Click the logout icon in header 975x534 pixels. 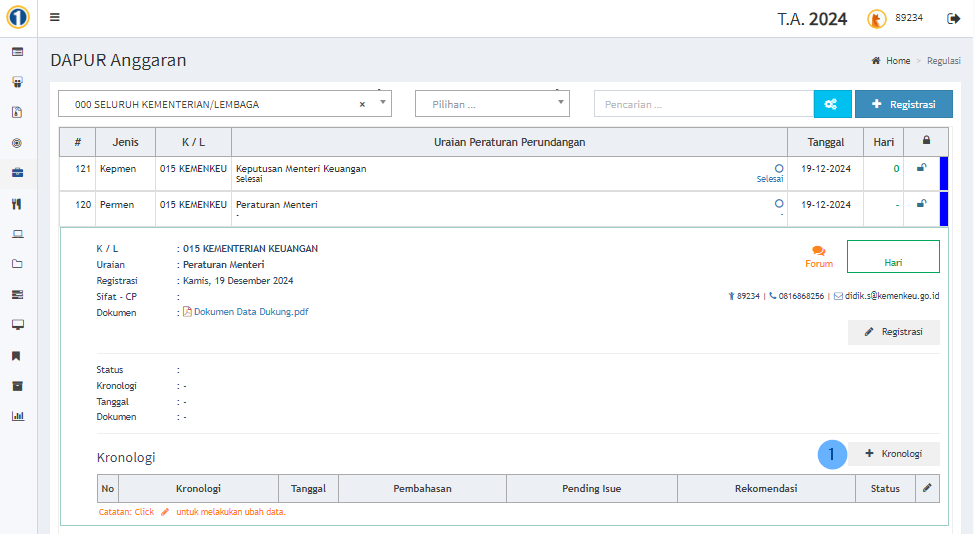953,18
